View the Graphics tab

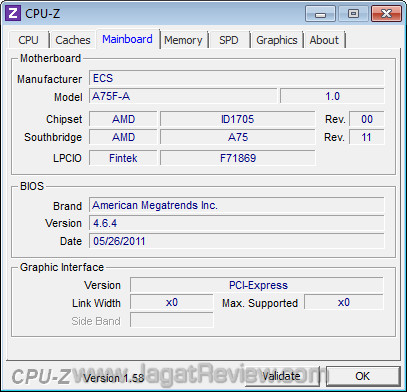277,40
